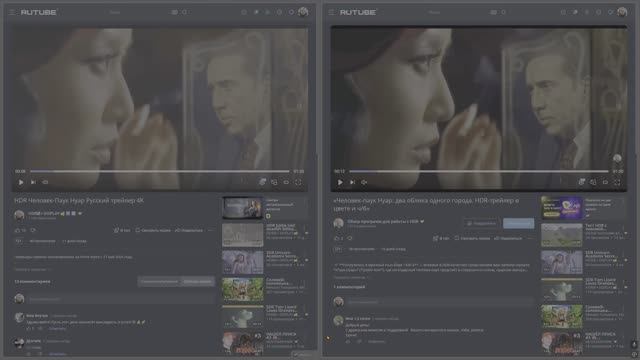Click the blue subscribe button in the right window
This screenshot has width=640, height=360.
pos(518,223)
